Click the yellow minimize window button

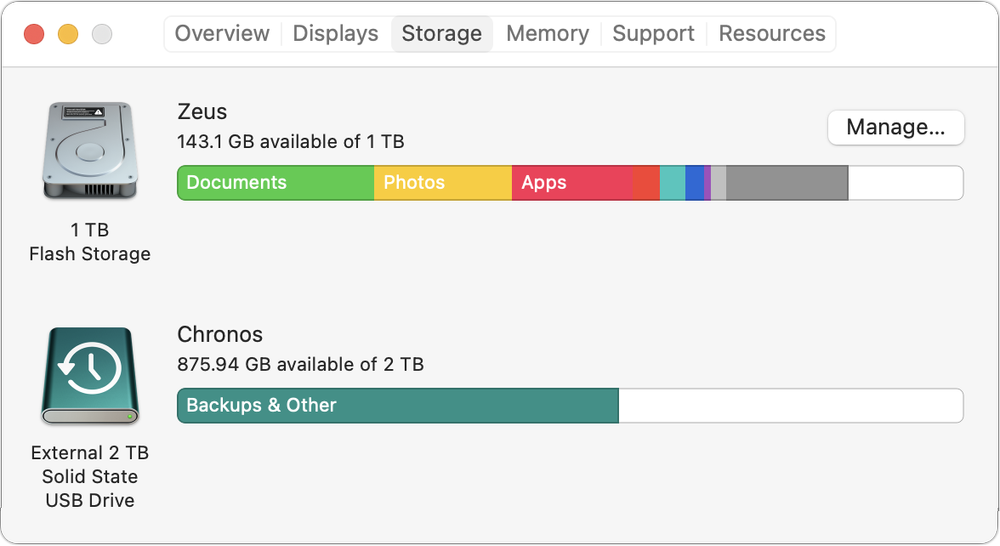[68, 34]
